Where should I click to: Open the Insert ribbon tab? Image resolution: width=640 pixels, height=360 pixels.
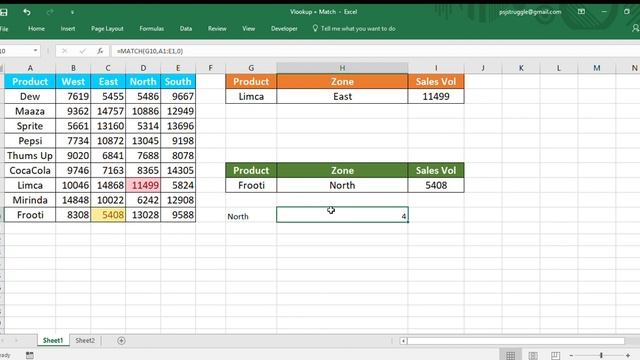click(x=68, y=29)
